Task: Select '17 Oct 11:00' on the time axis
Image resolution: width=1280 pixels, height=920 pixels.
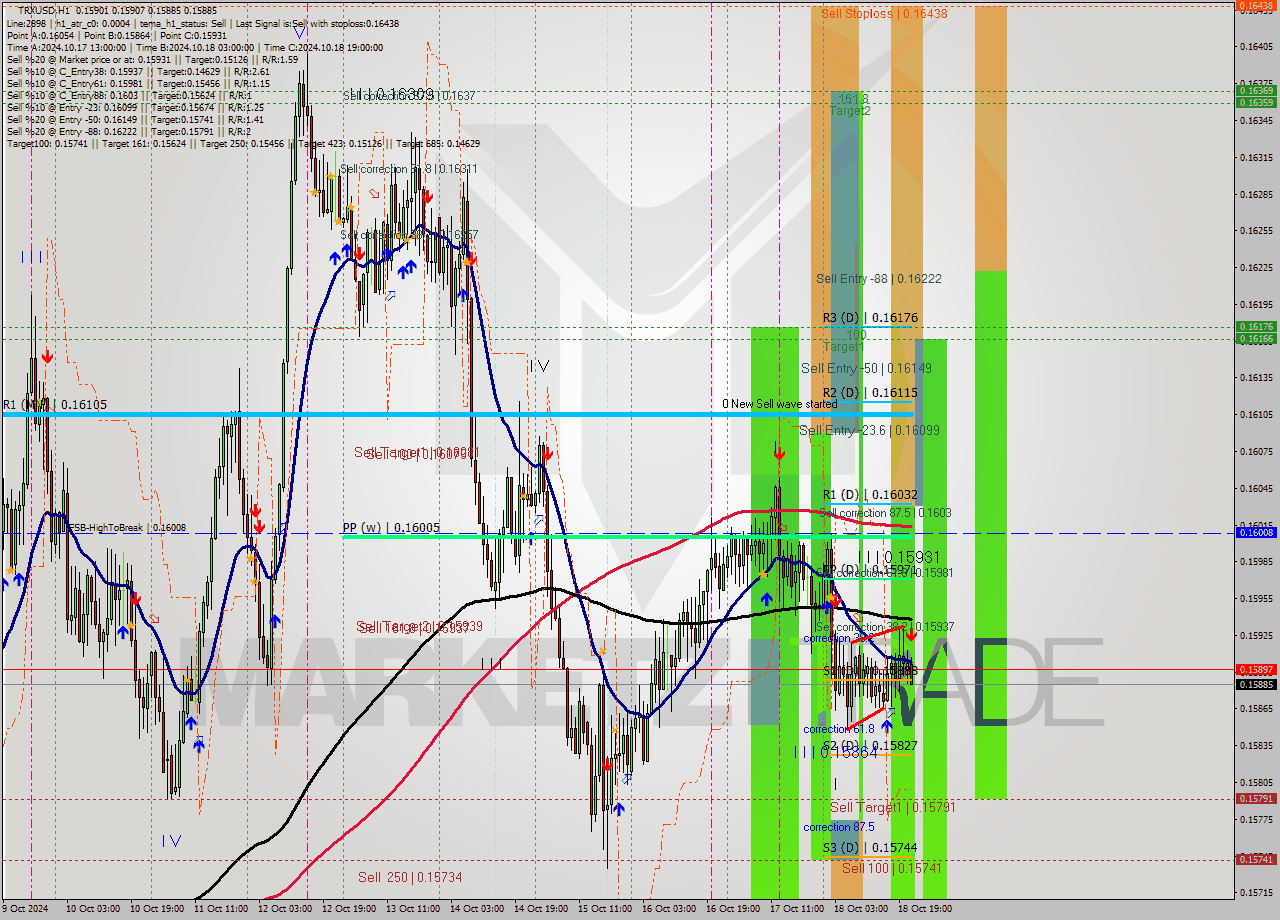Action: (x=797, y=909)
